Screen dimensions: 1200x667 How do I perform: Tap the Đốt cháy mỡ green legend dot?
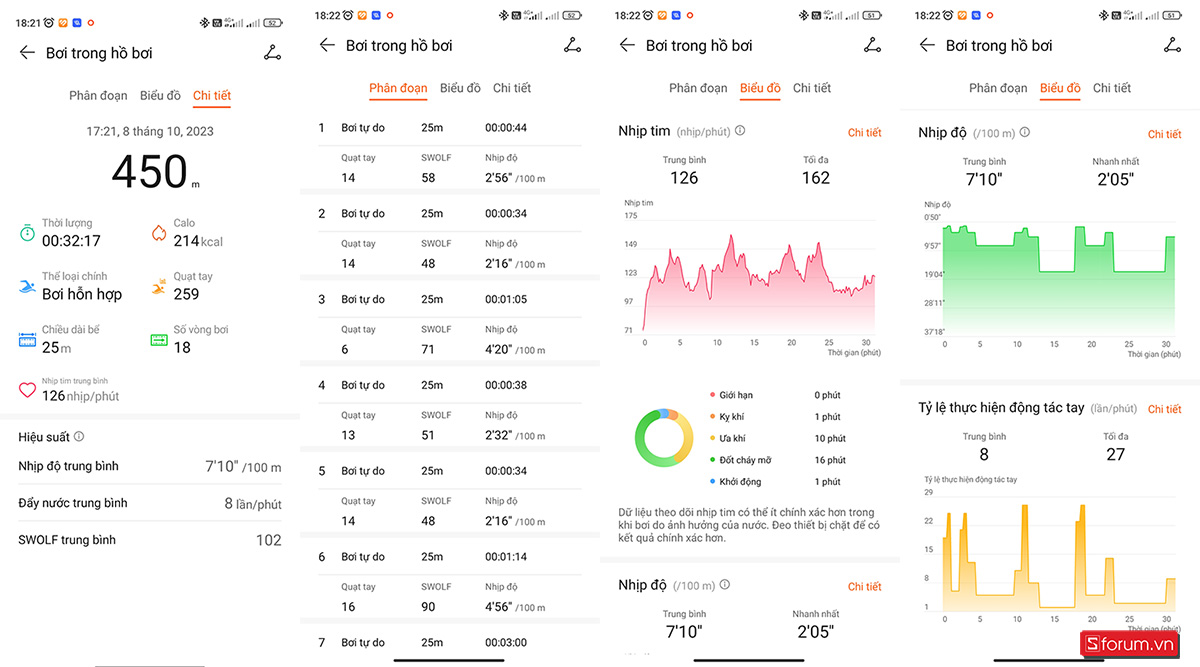point(712,460)
